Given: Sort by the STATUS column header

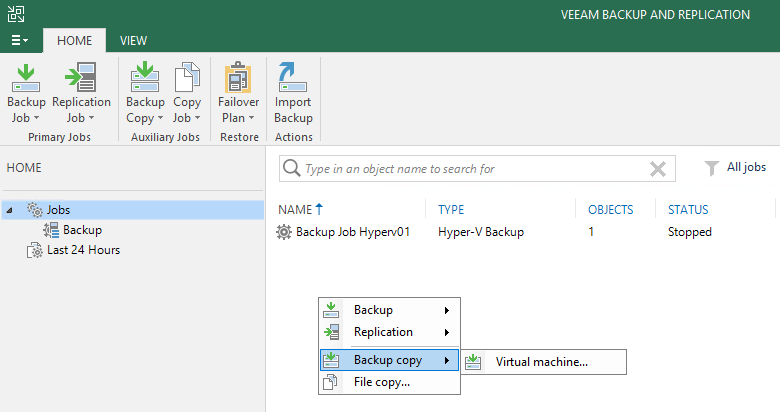Looking at the screenshot, I should (x=688, y=209).
